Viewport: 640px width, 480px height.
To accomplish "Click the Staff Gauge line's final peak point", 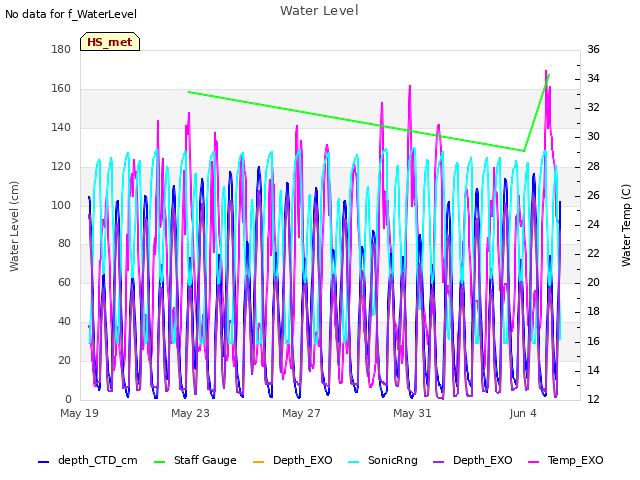I will pos(549,75).
